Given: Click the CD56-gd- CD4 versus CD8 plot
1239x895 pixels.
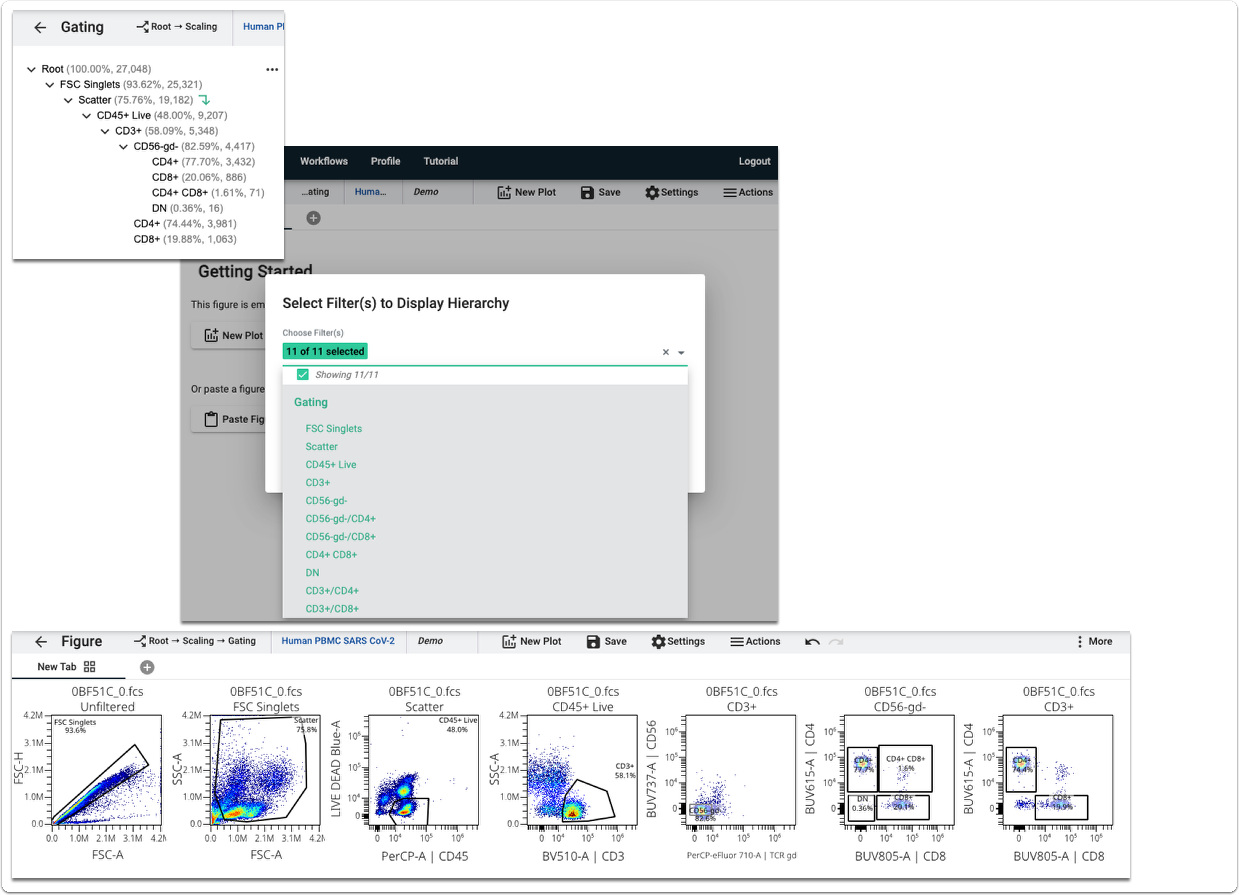Looking at the screenshot, I should click(x=900, y=770).
